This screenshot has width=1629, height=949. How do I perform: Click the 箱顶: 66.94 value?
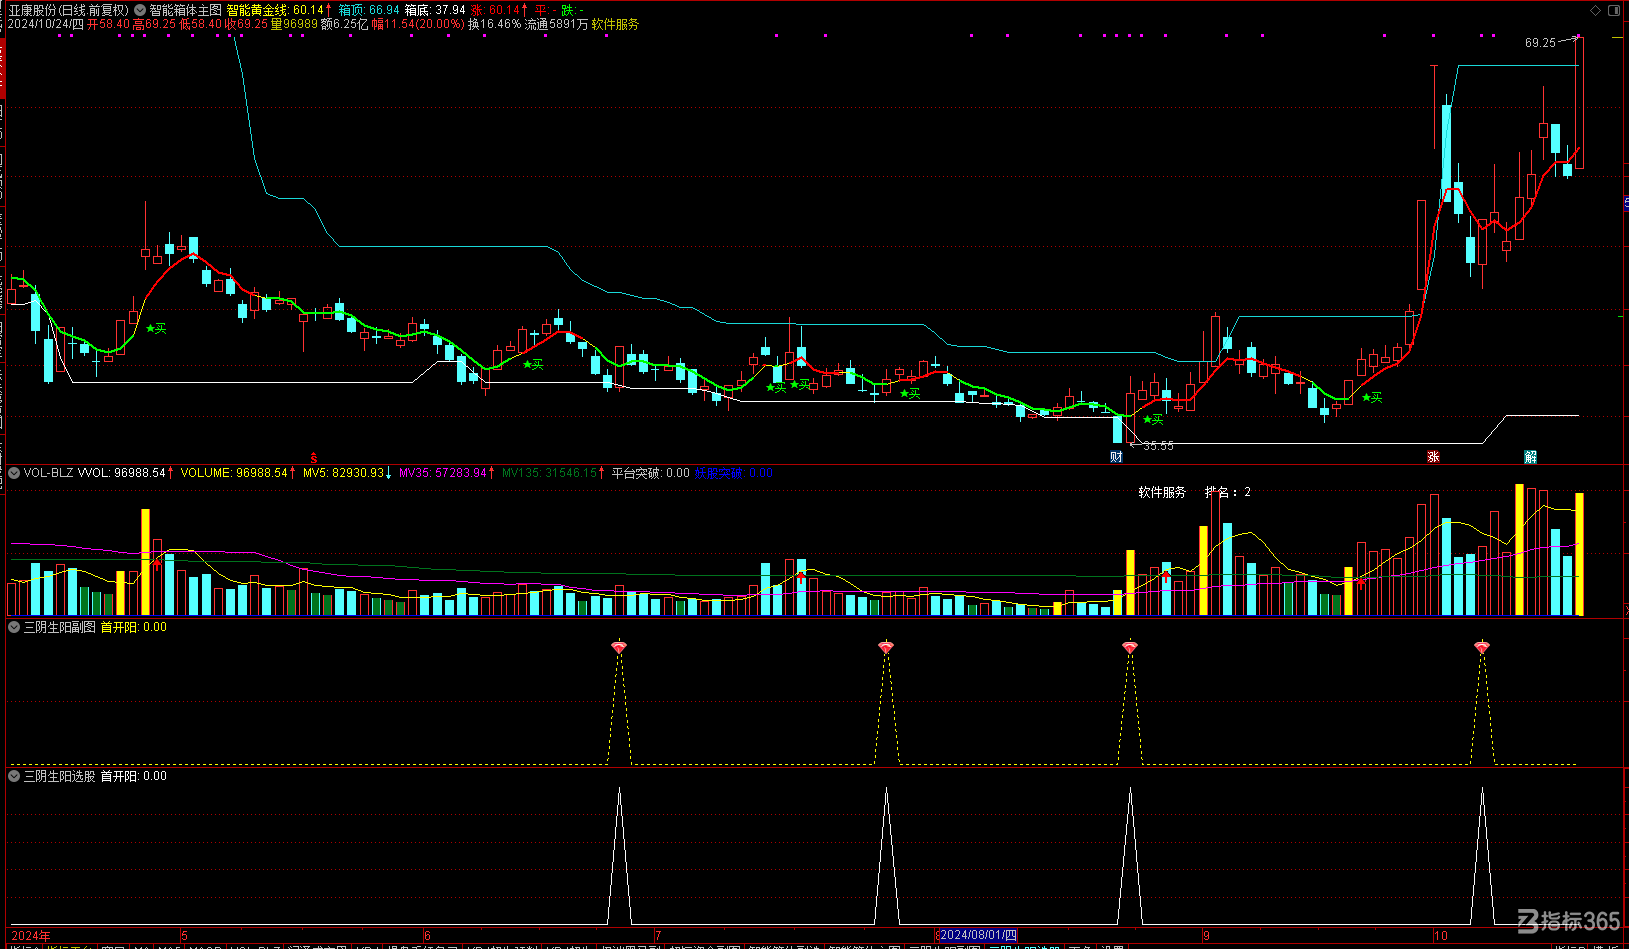(x=369, y=10)
